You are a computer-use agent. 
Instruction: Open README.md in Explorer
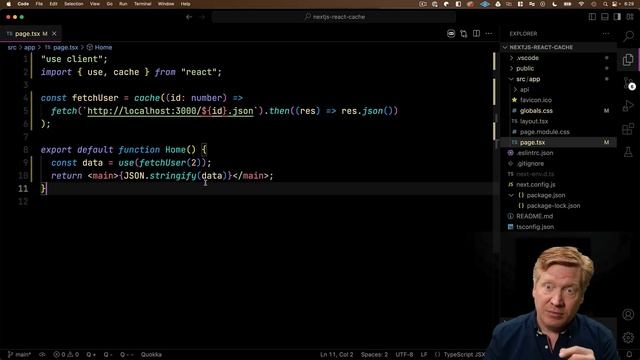[558, 216]
